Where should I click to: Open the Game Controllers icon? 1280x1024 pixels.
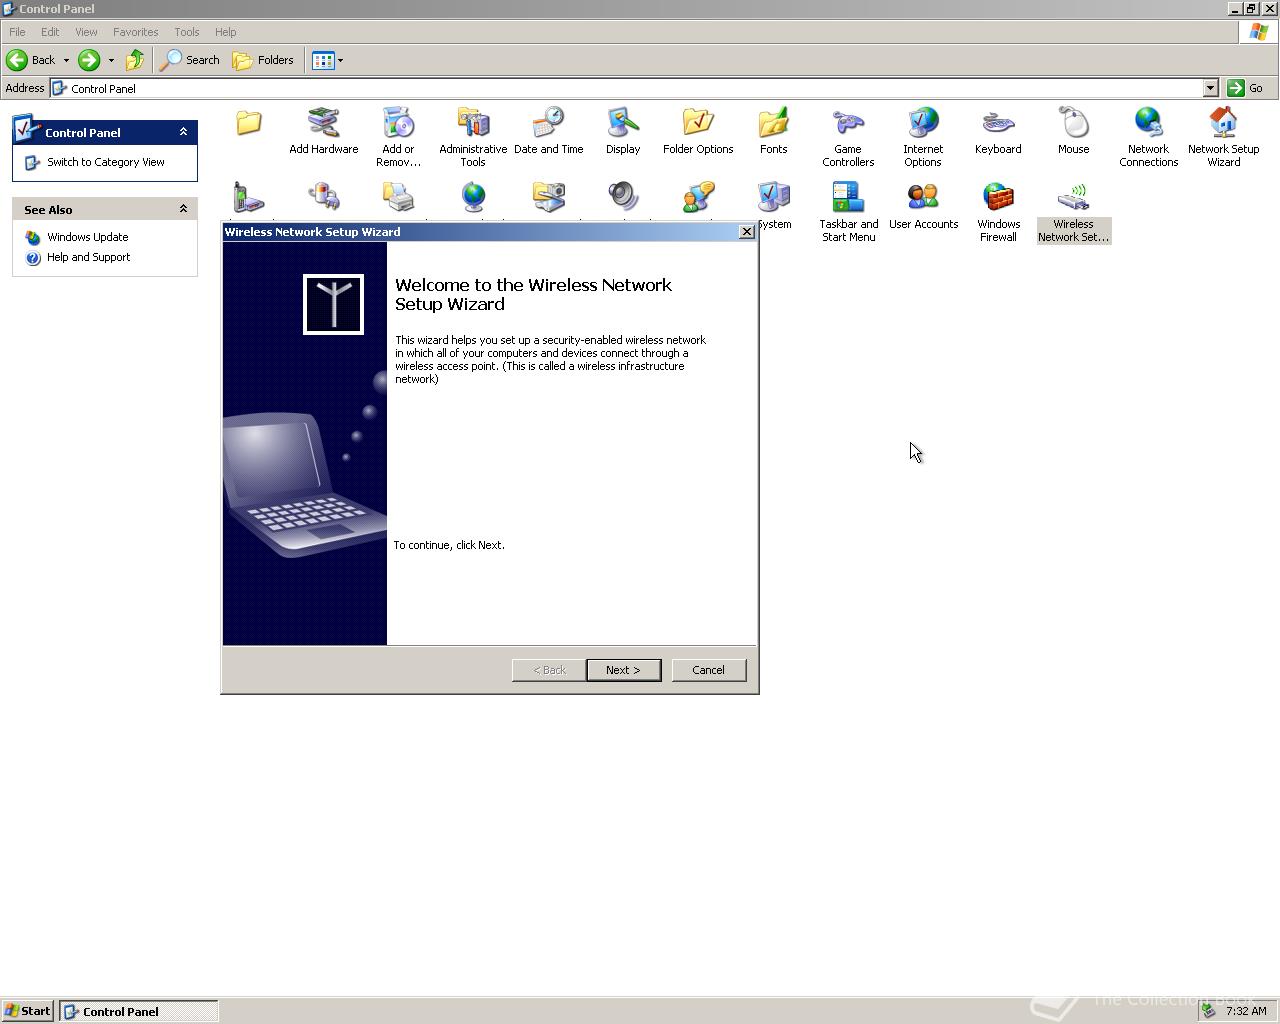pyautogui.click(x=848, y=137)
